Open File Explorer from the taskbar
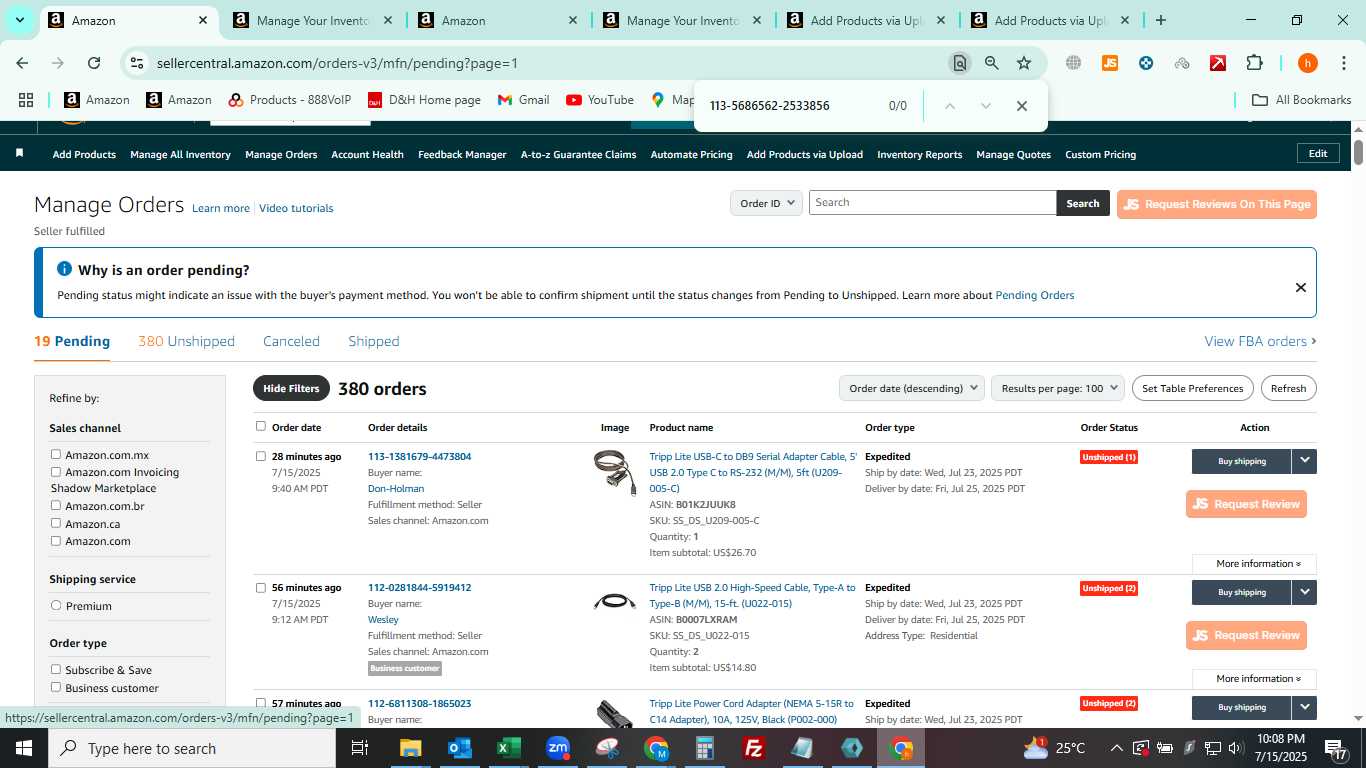The image size is (1366, 768). click(x=411, y=748)
